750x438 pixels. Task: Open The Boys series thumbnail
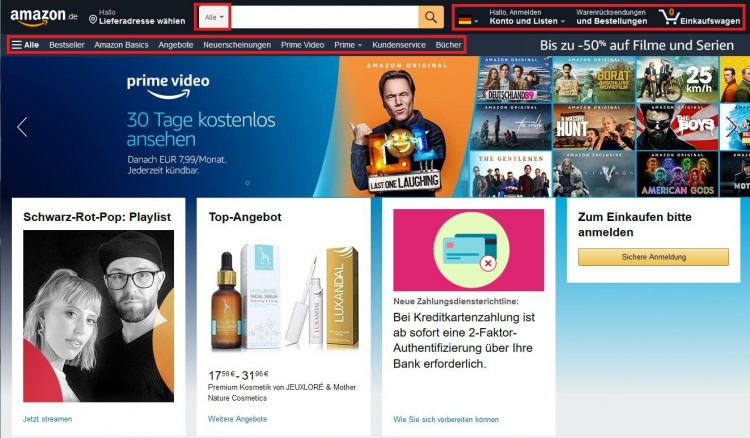(677, 127)
